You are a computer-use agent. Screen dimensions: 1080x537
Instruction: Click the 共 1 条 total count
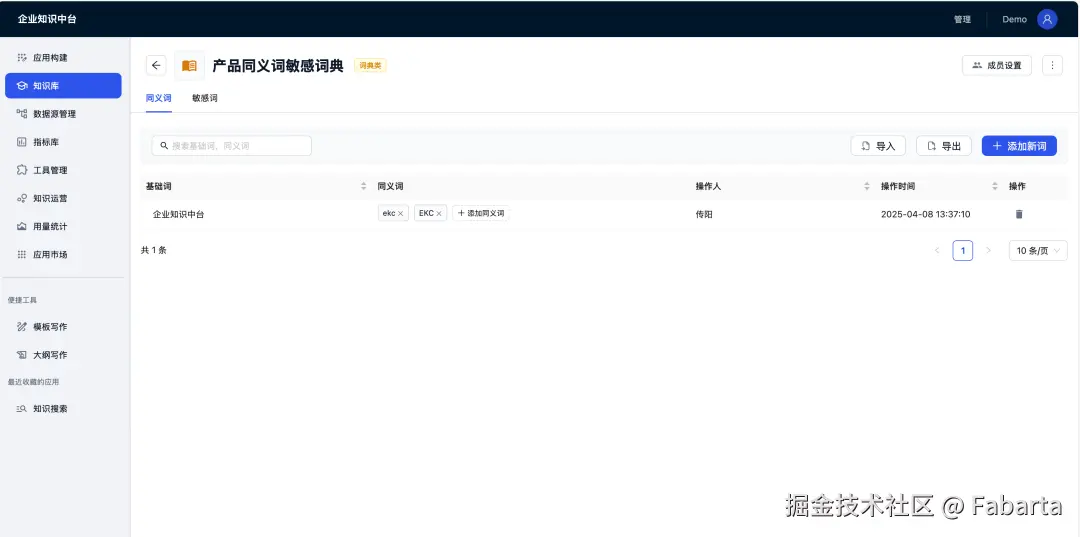tap(154, 251)
